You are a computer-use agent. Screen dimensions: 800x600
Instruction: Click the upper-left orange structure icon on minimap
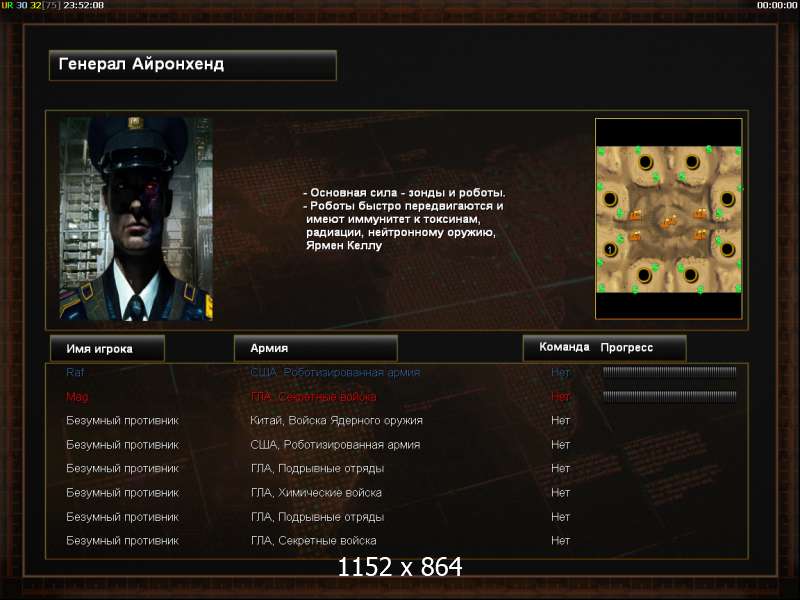coord(635,215)
